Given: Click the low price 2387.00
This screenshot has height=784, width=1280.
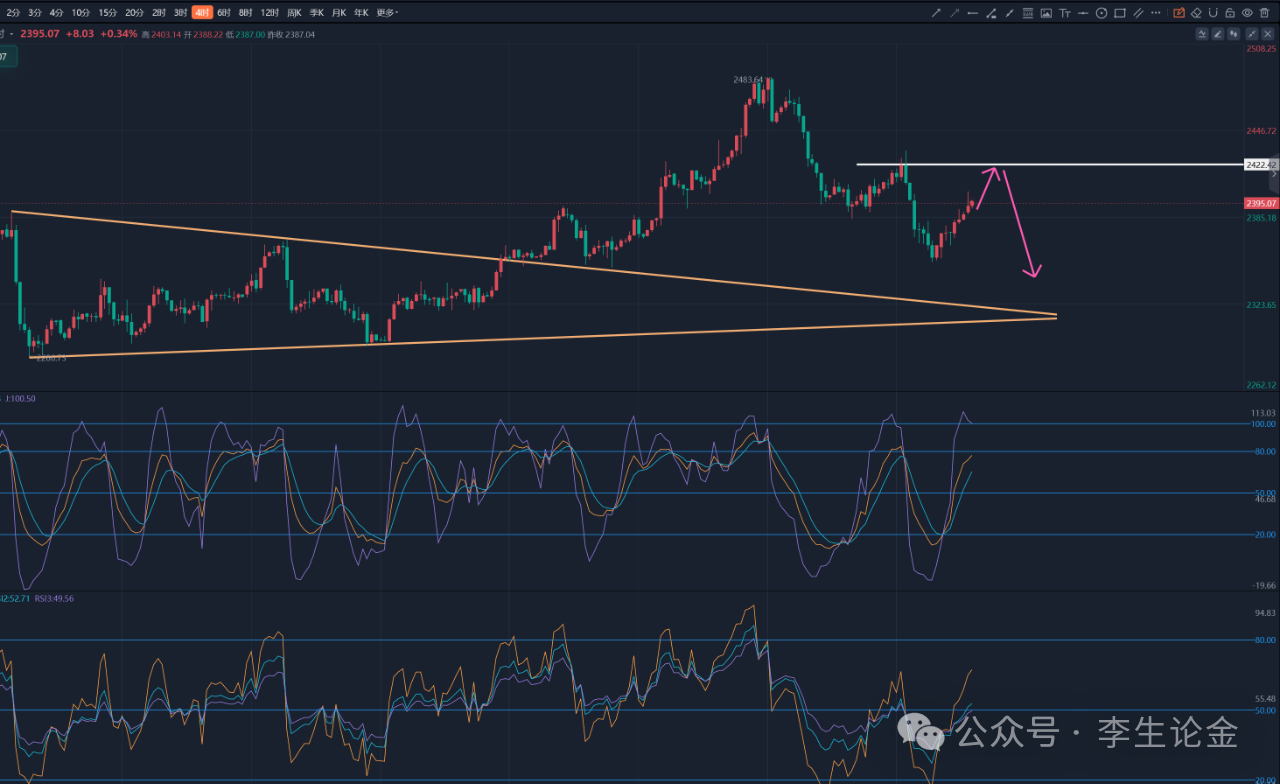Looking at the screenshot, I should 250,35.
